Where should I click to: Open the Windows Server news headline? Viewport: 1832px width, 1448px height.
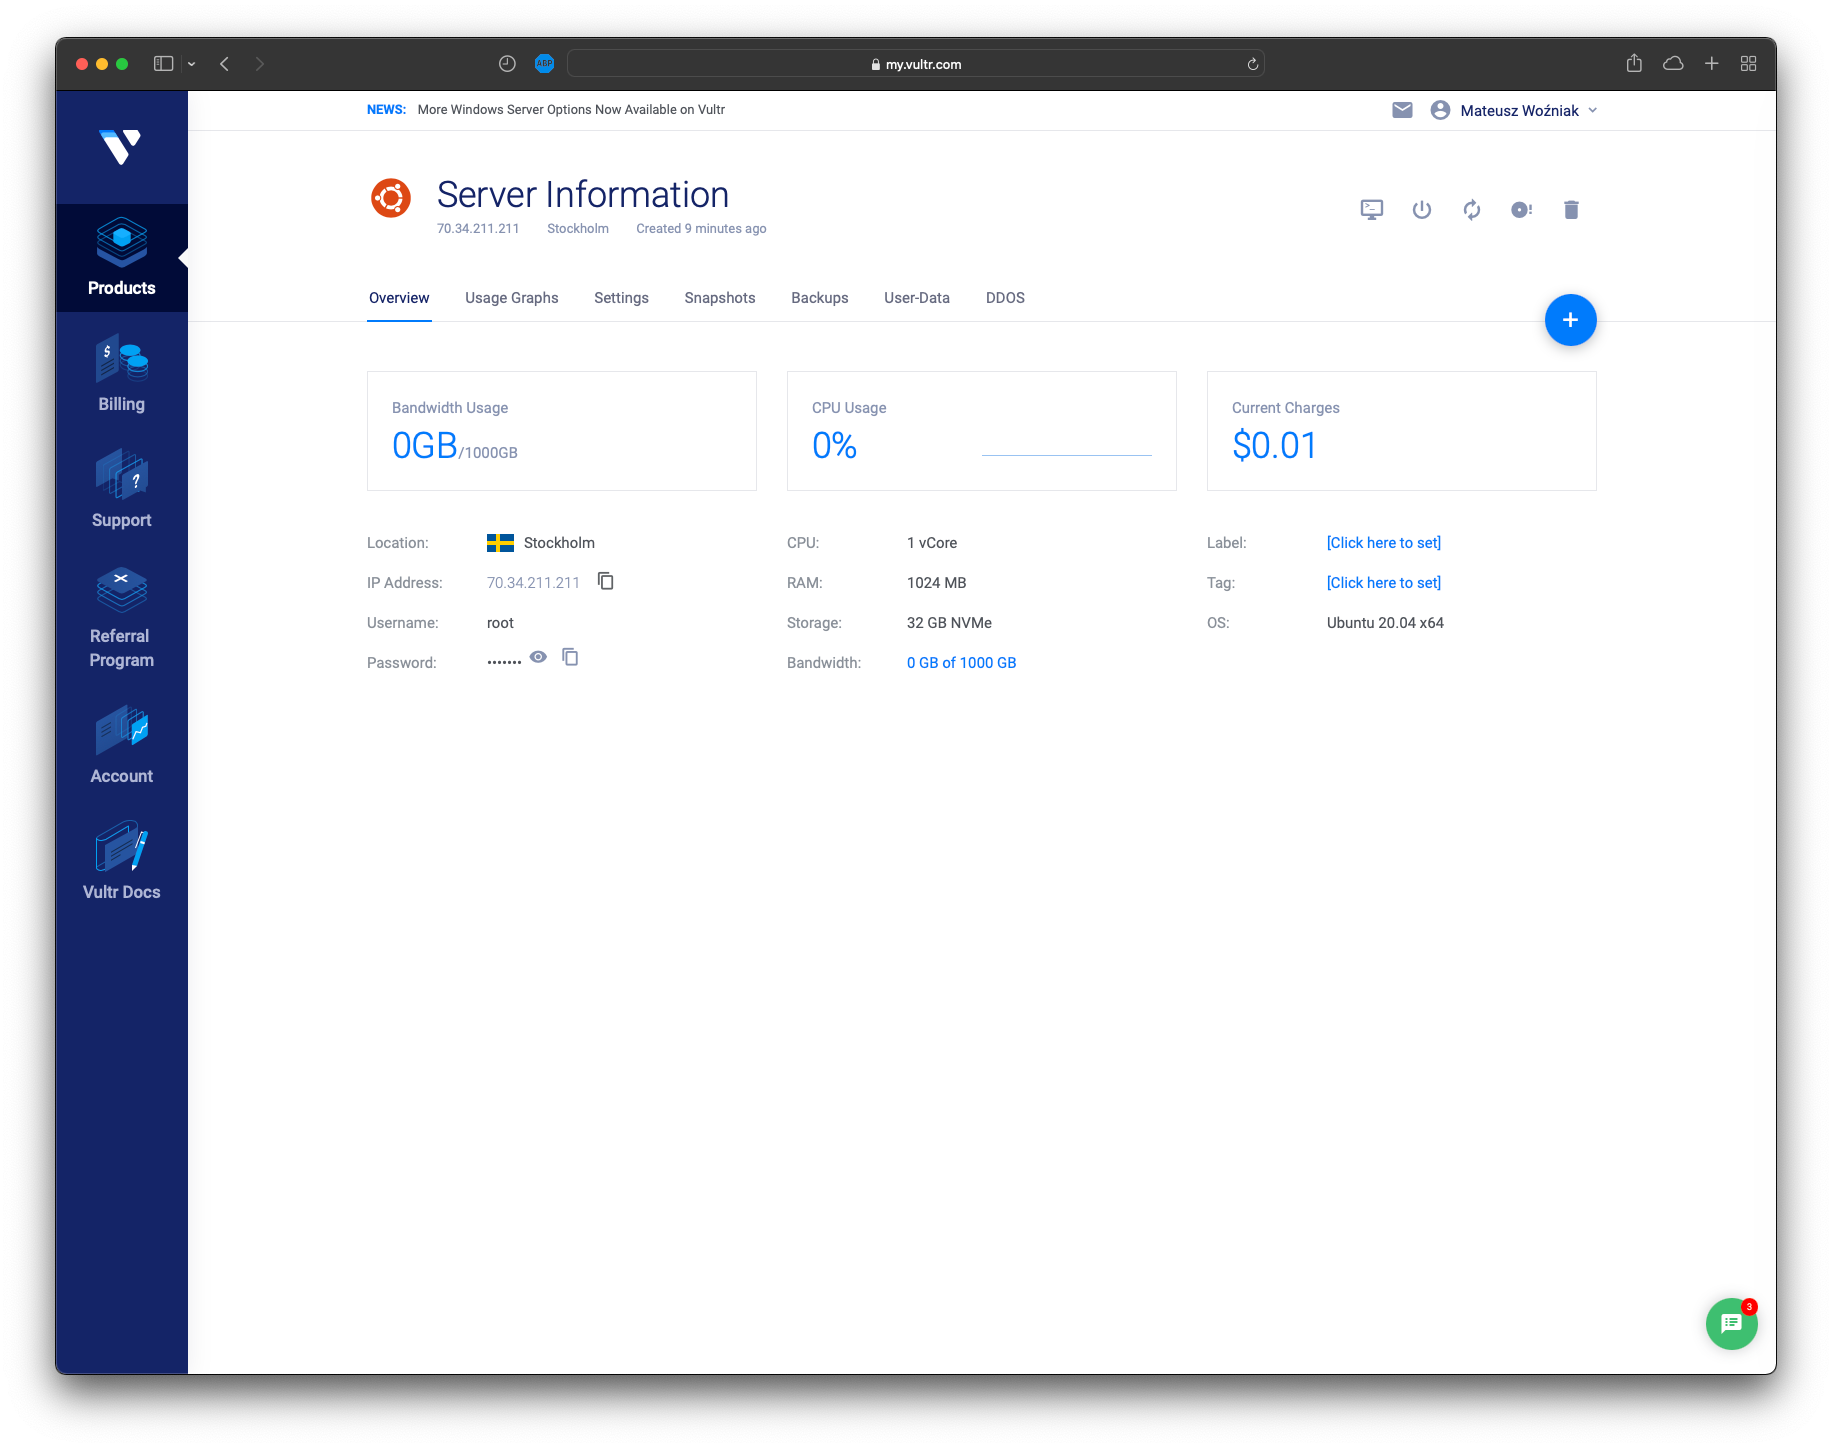coord(571,110)
